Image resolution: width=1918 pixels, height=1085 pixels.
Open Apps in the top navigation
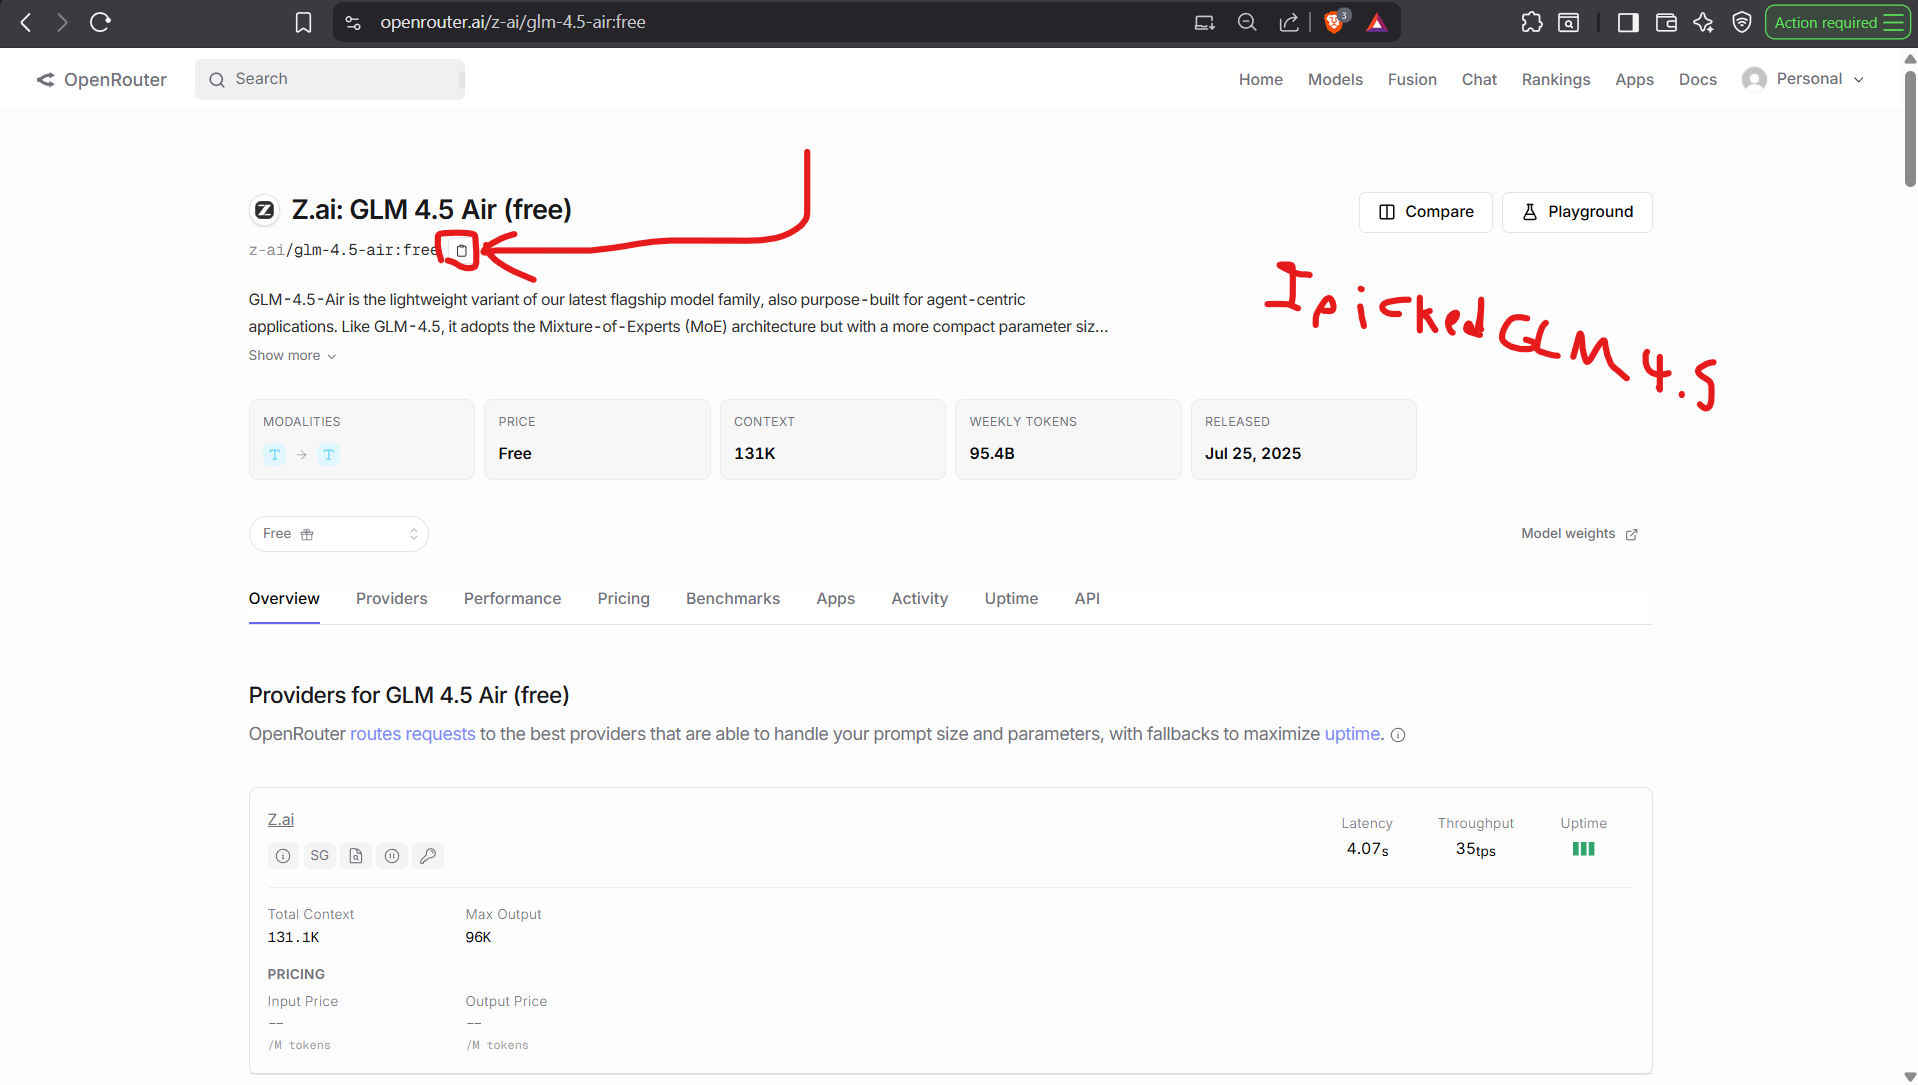(x=1635, y=79)
